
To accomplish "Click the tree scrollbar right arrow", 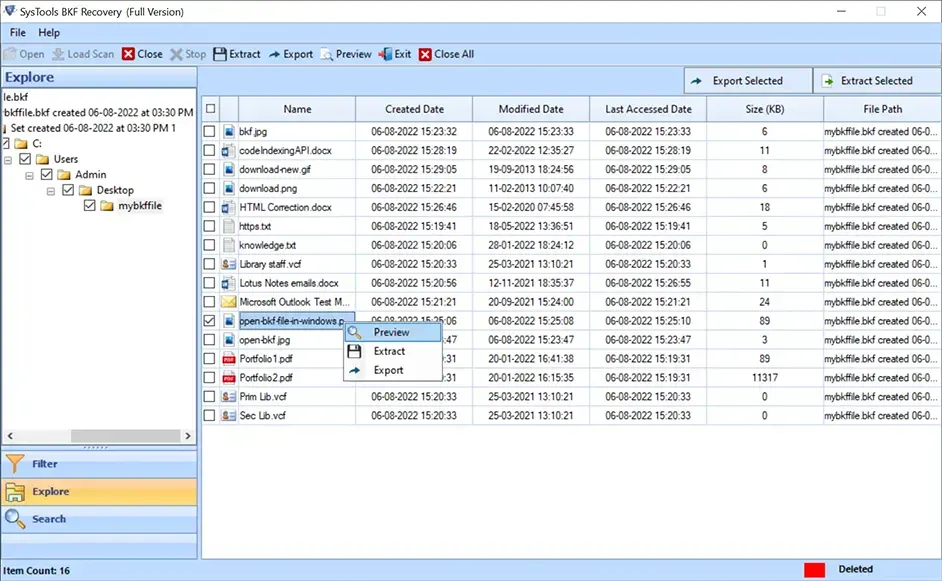I will [188, 436].
